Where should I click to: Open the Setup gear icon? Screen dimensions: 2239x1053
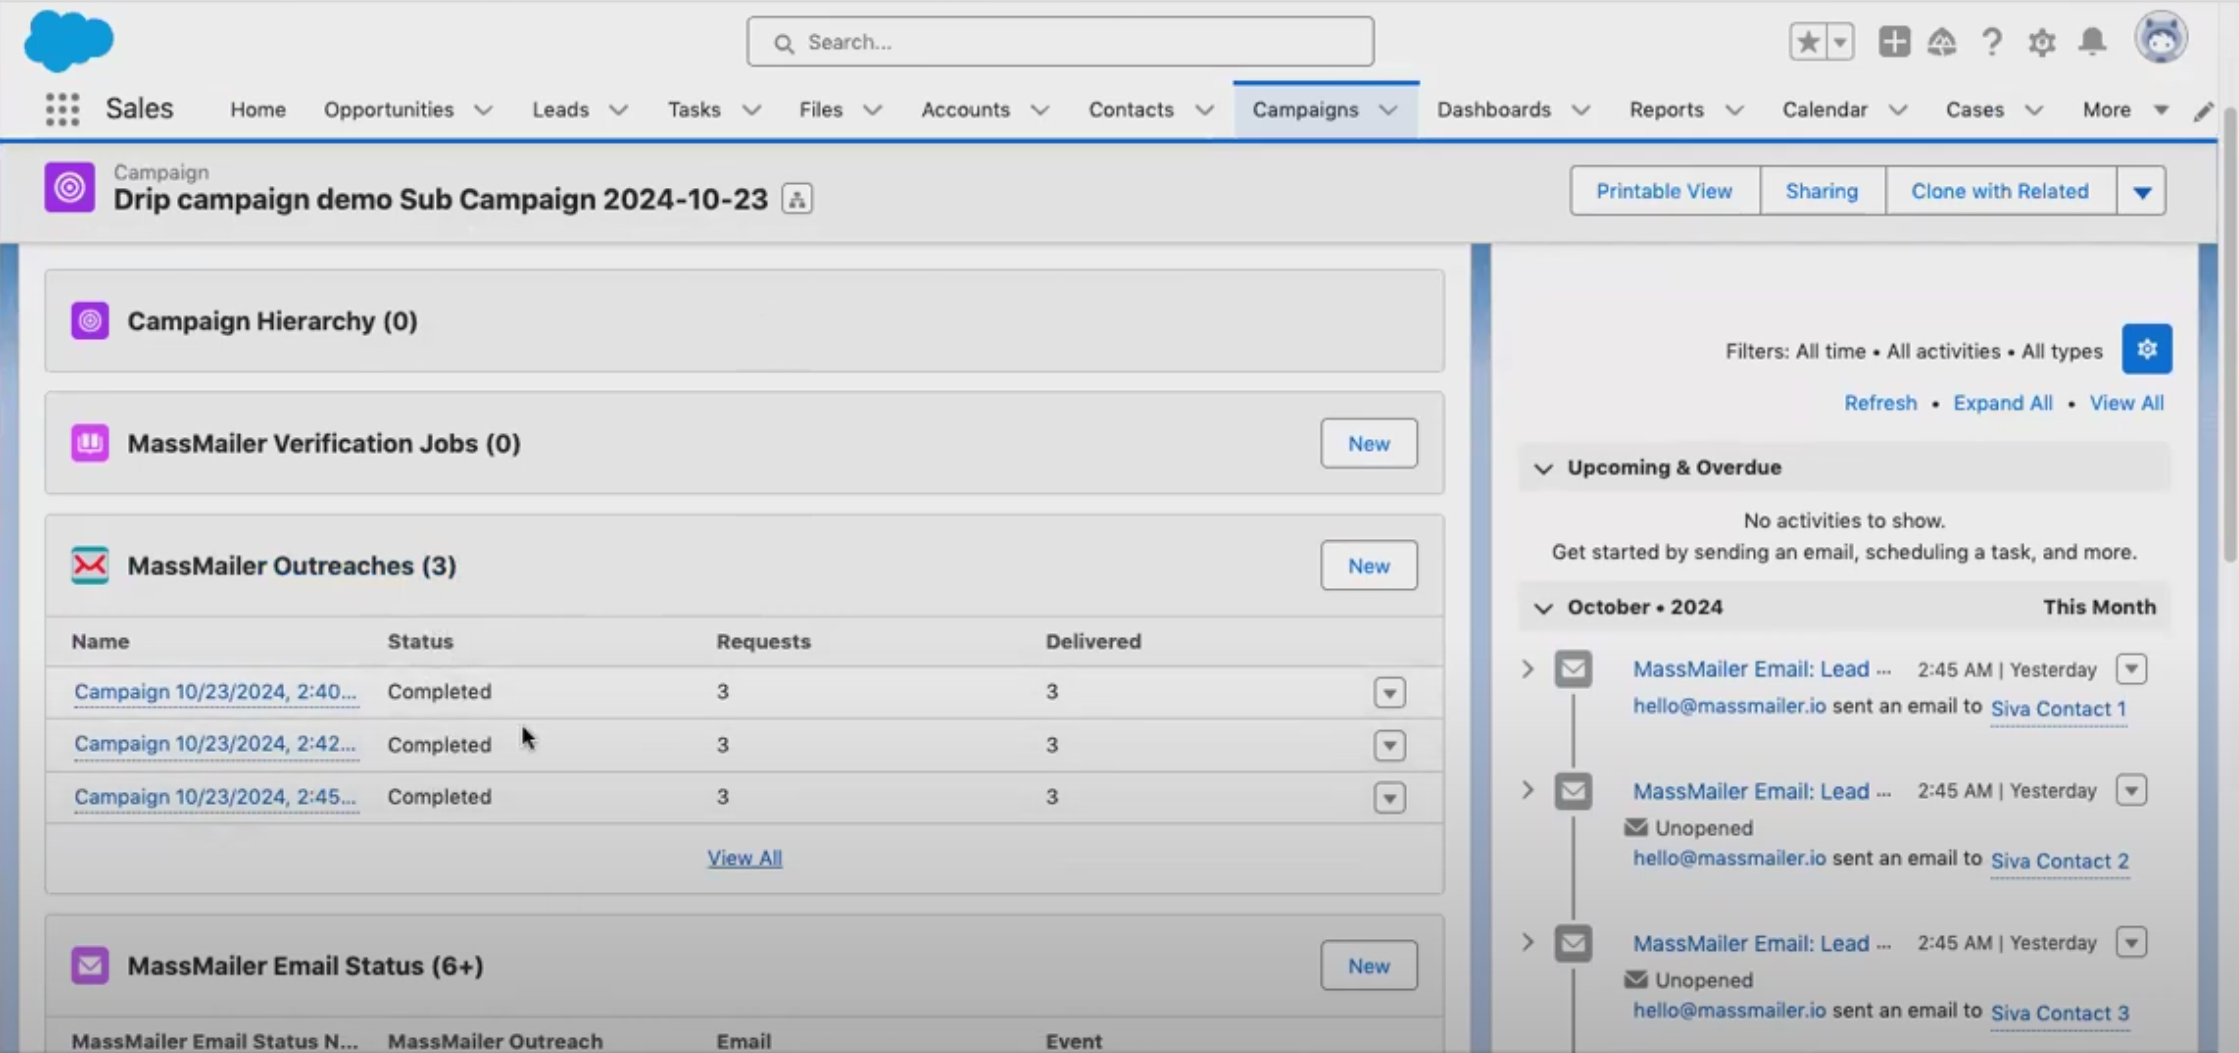point(2041,42)
